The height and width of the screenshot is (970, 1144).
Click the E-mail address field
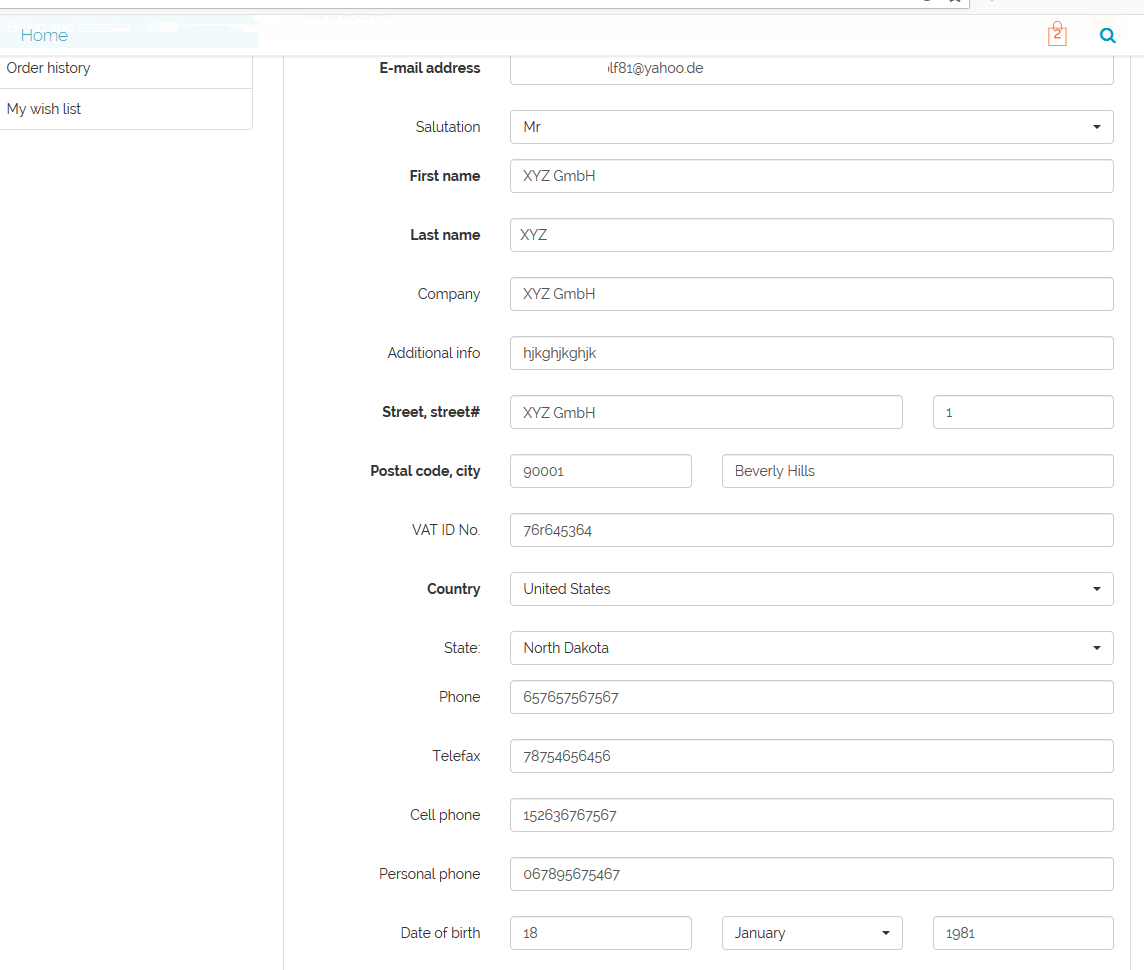click(x=811, y=68)
